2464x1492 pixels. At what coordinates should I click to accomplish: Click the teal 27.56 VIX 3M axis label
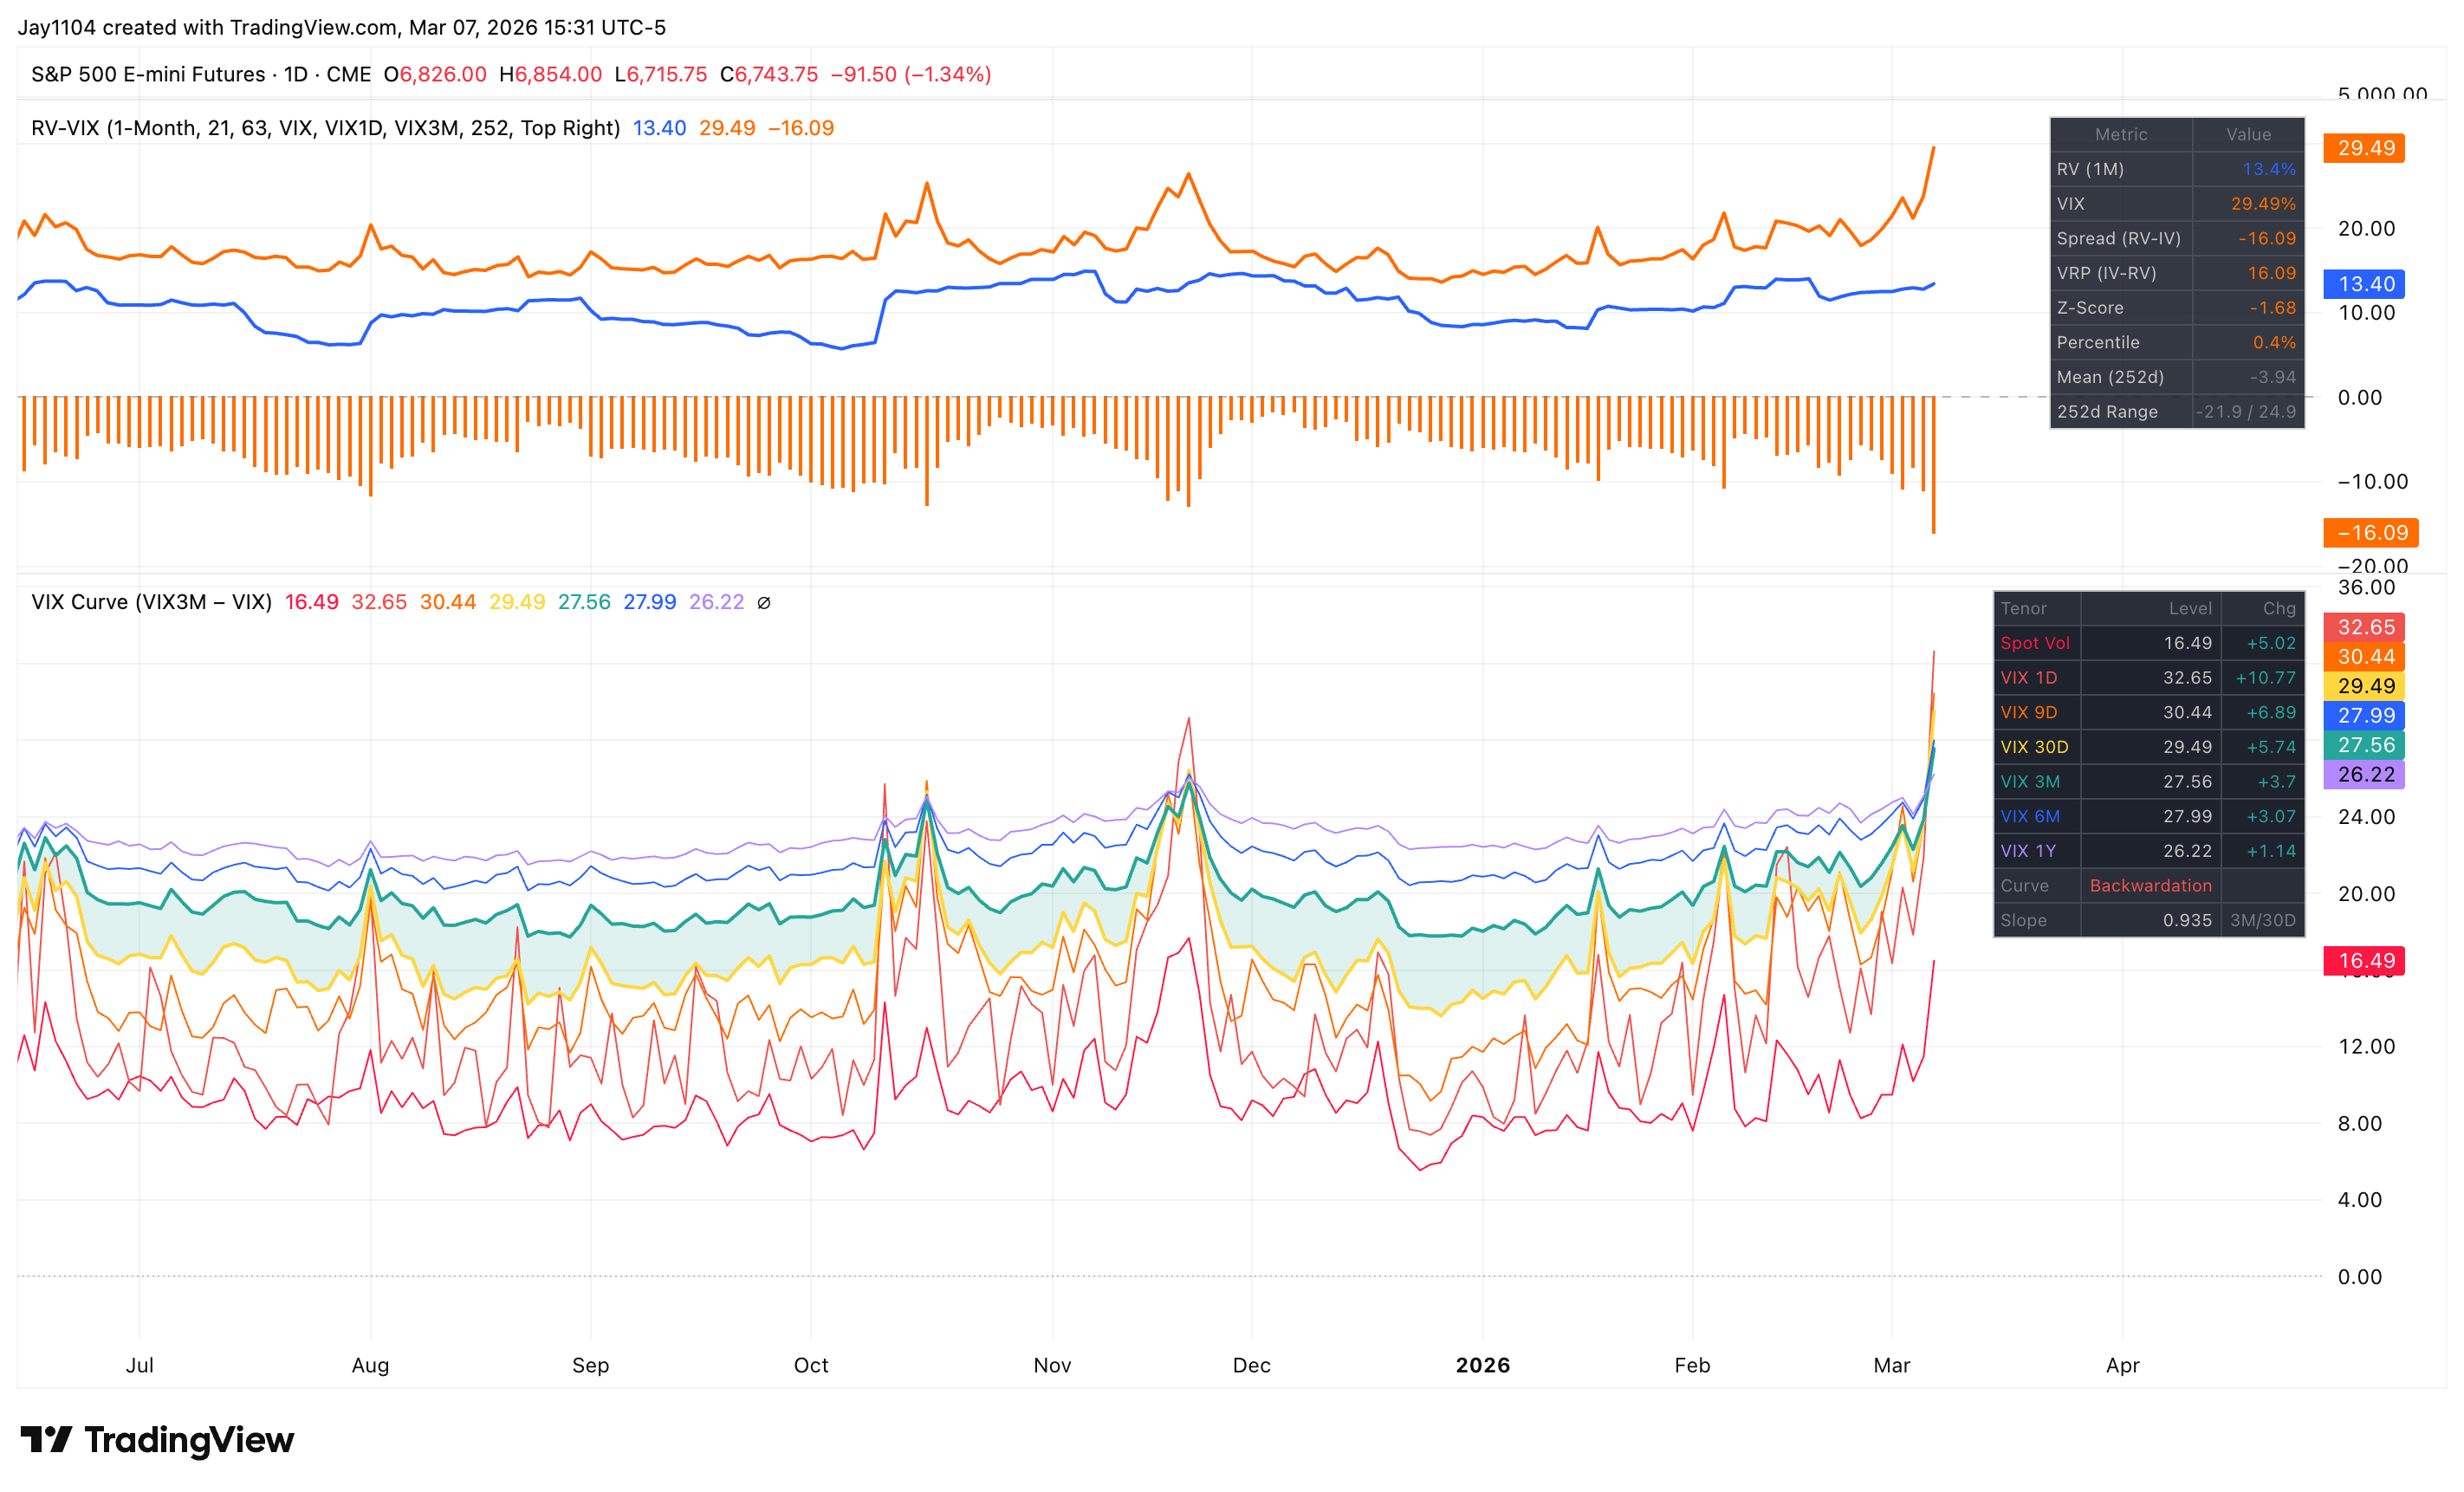coord(2364,745)
